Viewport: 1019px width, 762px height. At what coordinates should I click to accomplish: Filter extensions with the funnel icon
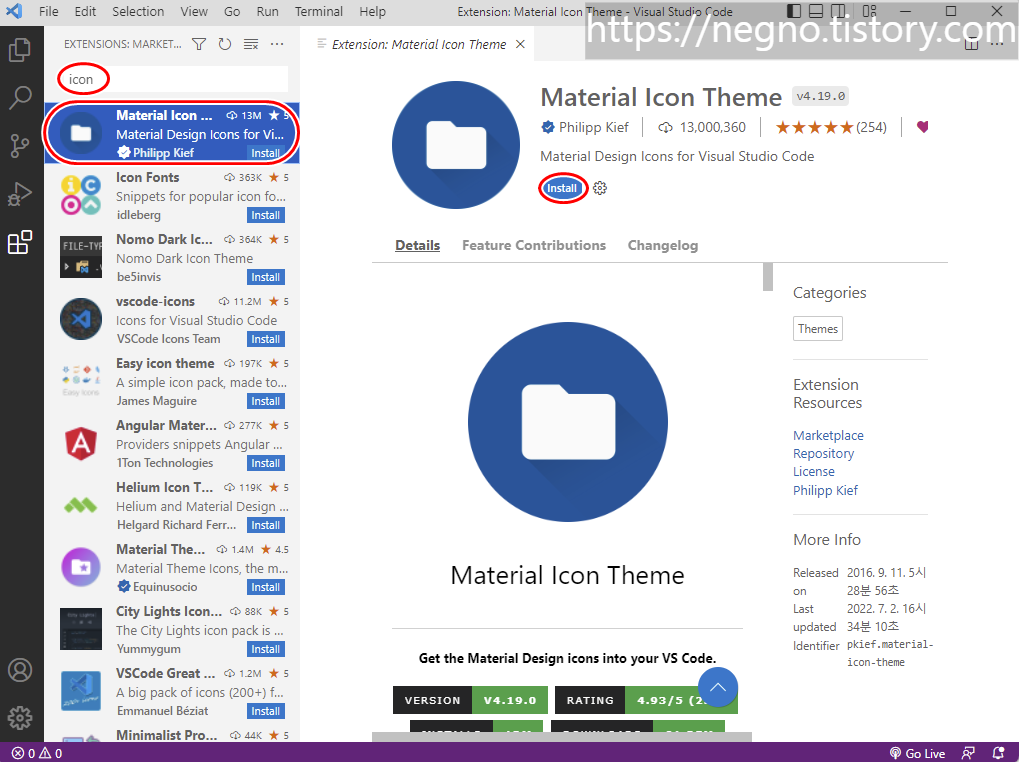point(199,44)
